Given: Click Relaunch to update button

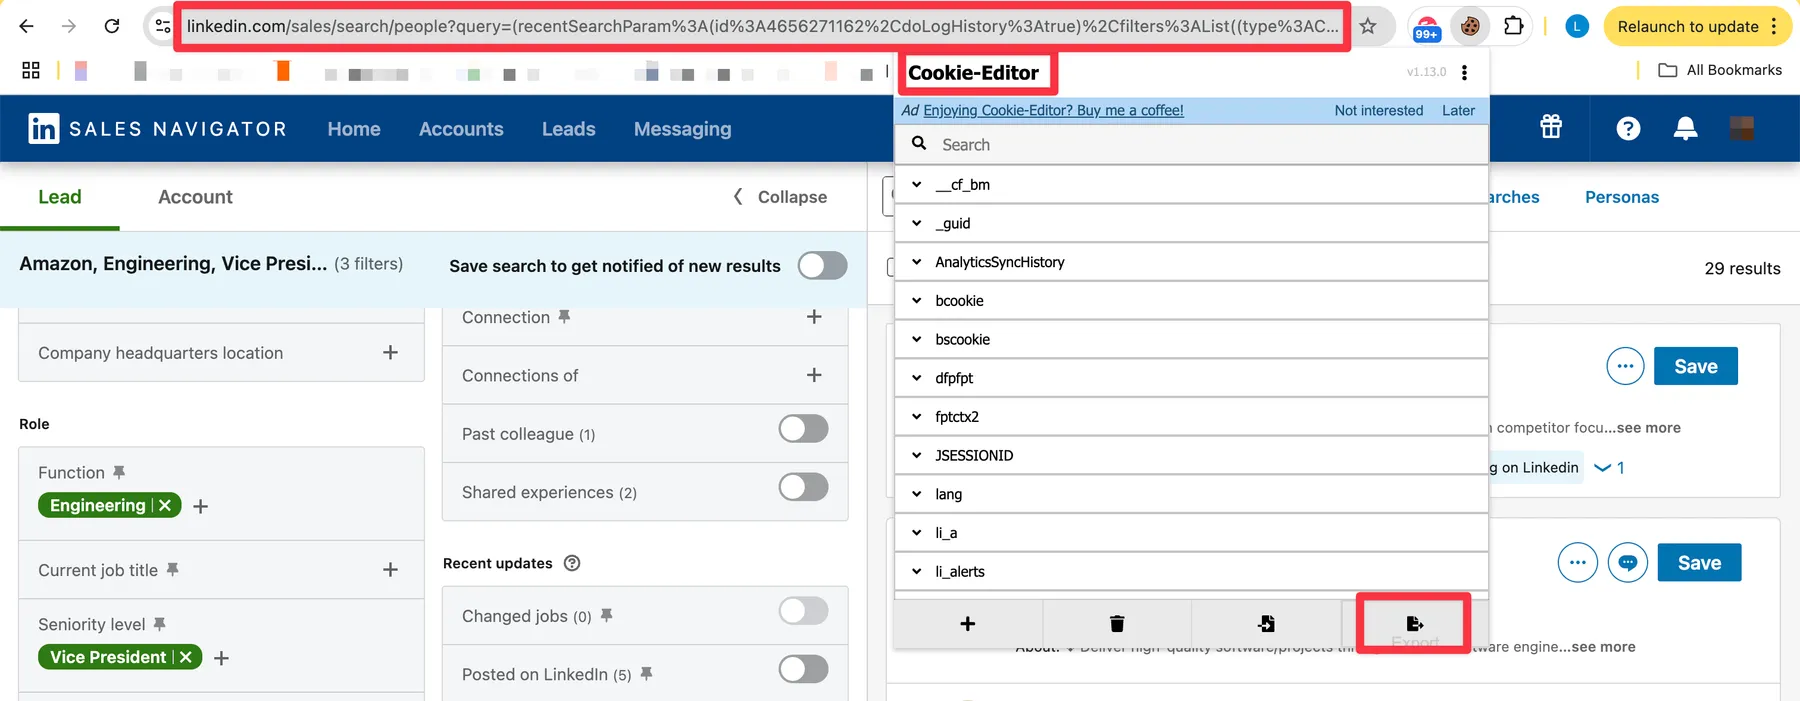Looking at the screenshot, I should [x=1697, y=26].
